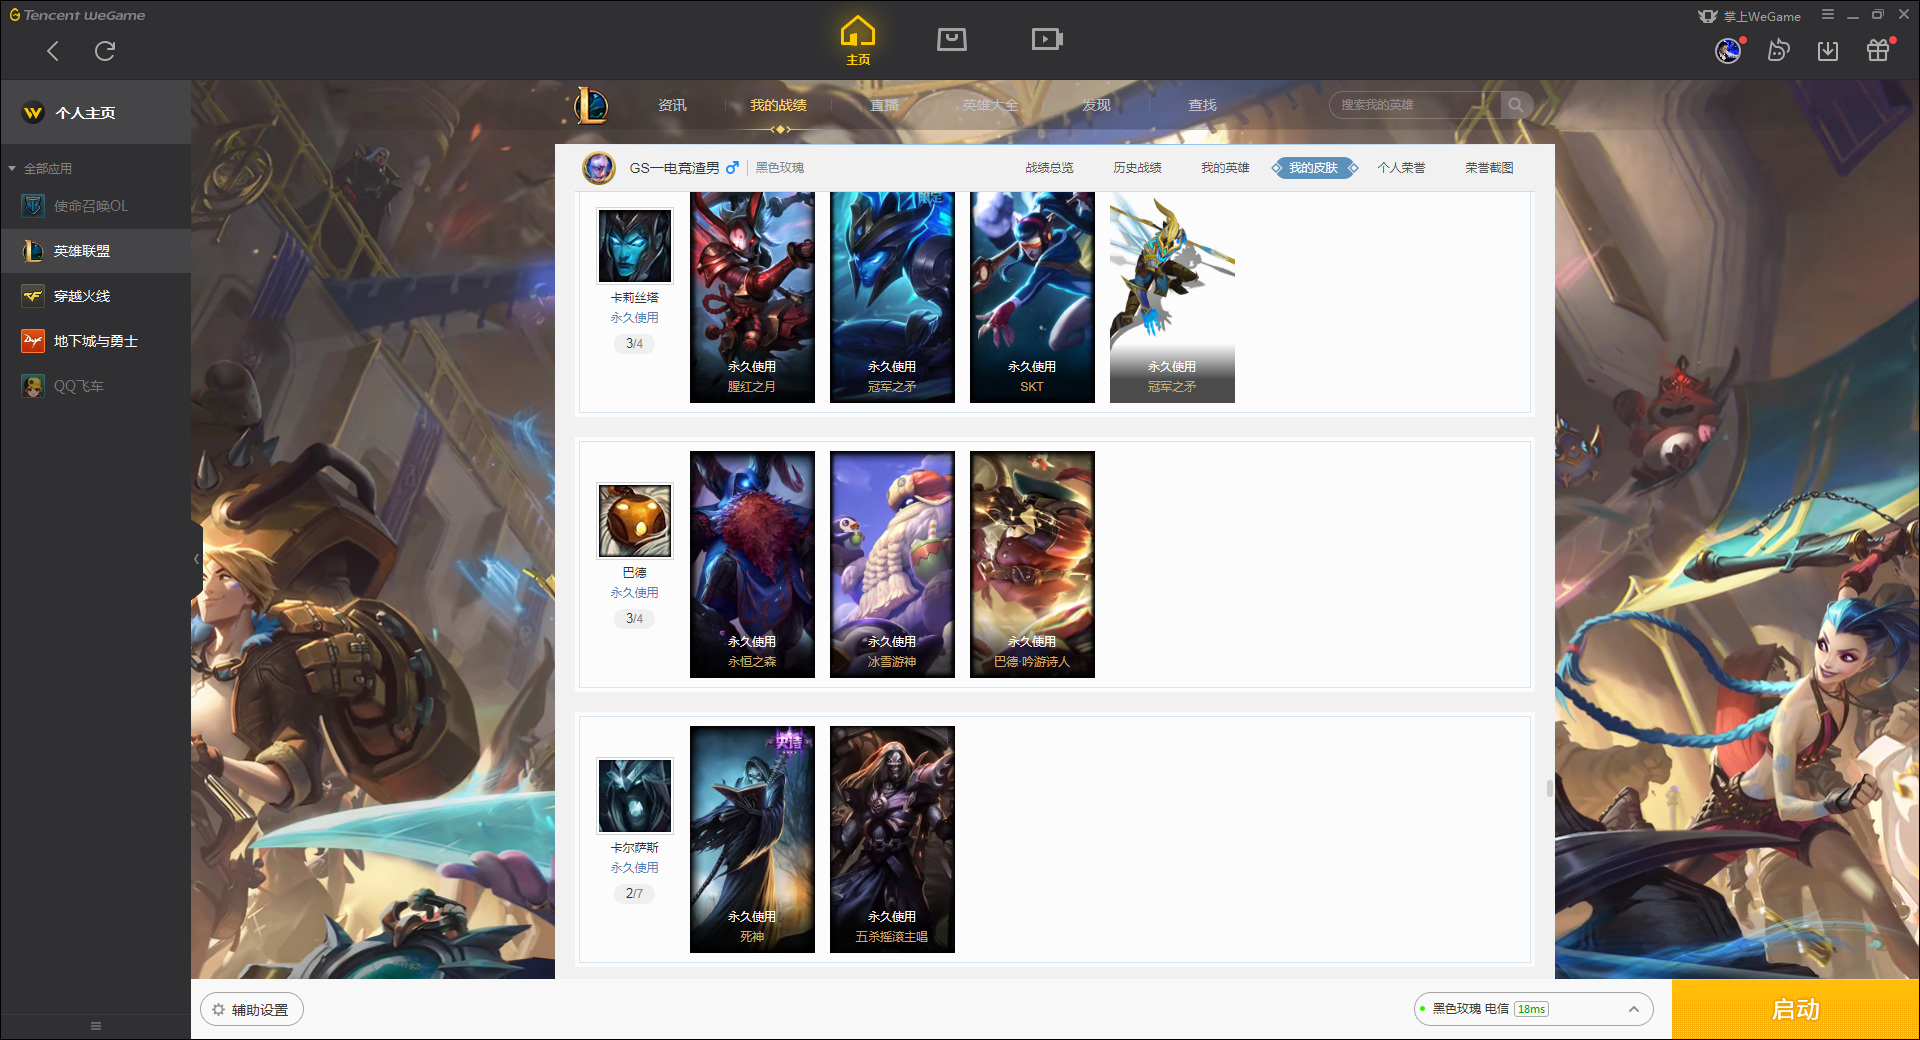Image resolution: width=1920 pixels, height=1040 pixels.
Task: Open the 资讯 tab
Action: (672, 105)
